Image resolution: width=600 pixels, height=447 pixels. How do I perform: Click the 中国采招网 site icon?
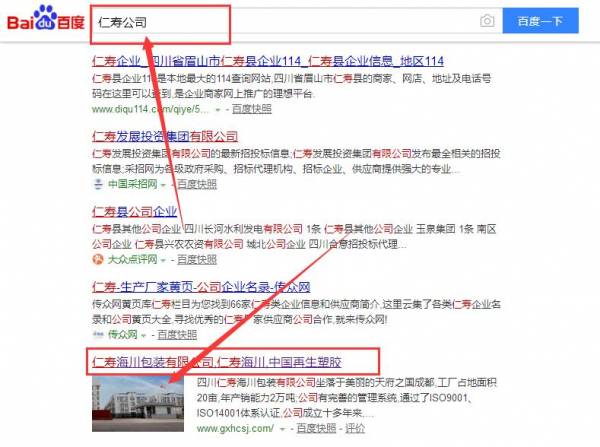point(98,184)
